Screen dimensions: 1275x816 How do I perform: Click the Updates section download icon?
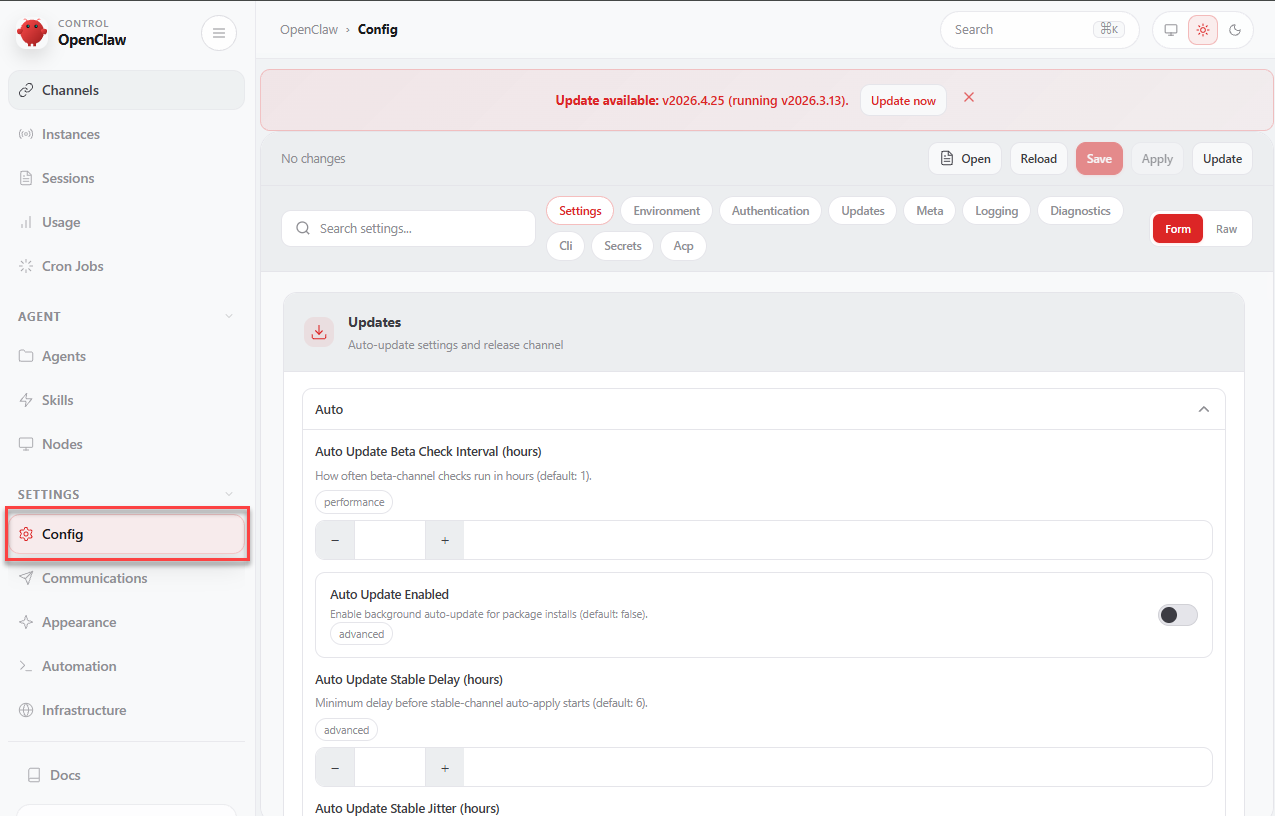pos(319,333)
